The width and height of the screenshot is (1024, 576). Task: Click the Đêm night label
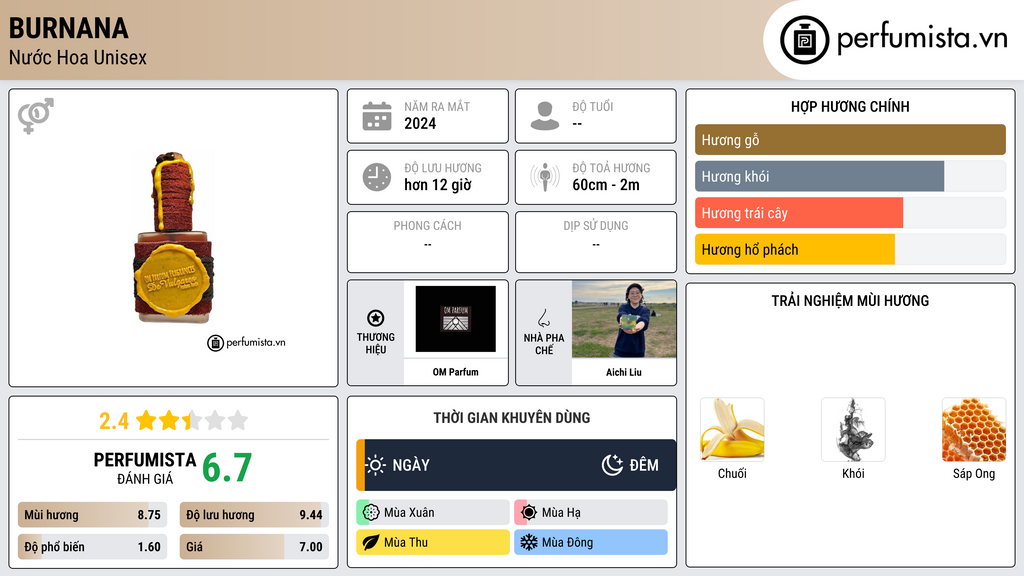point(644,465)
